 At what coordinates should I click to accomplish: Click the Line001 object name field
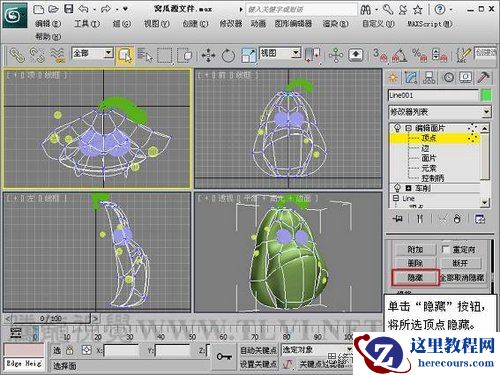[433, 95]
